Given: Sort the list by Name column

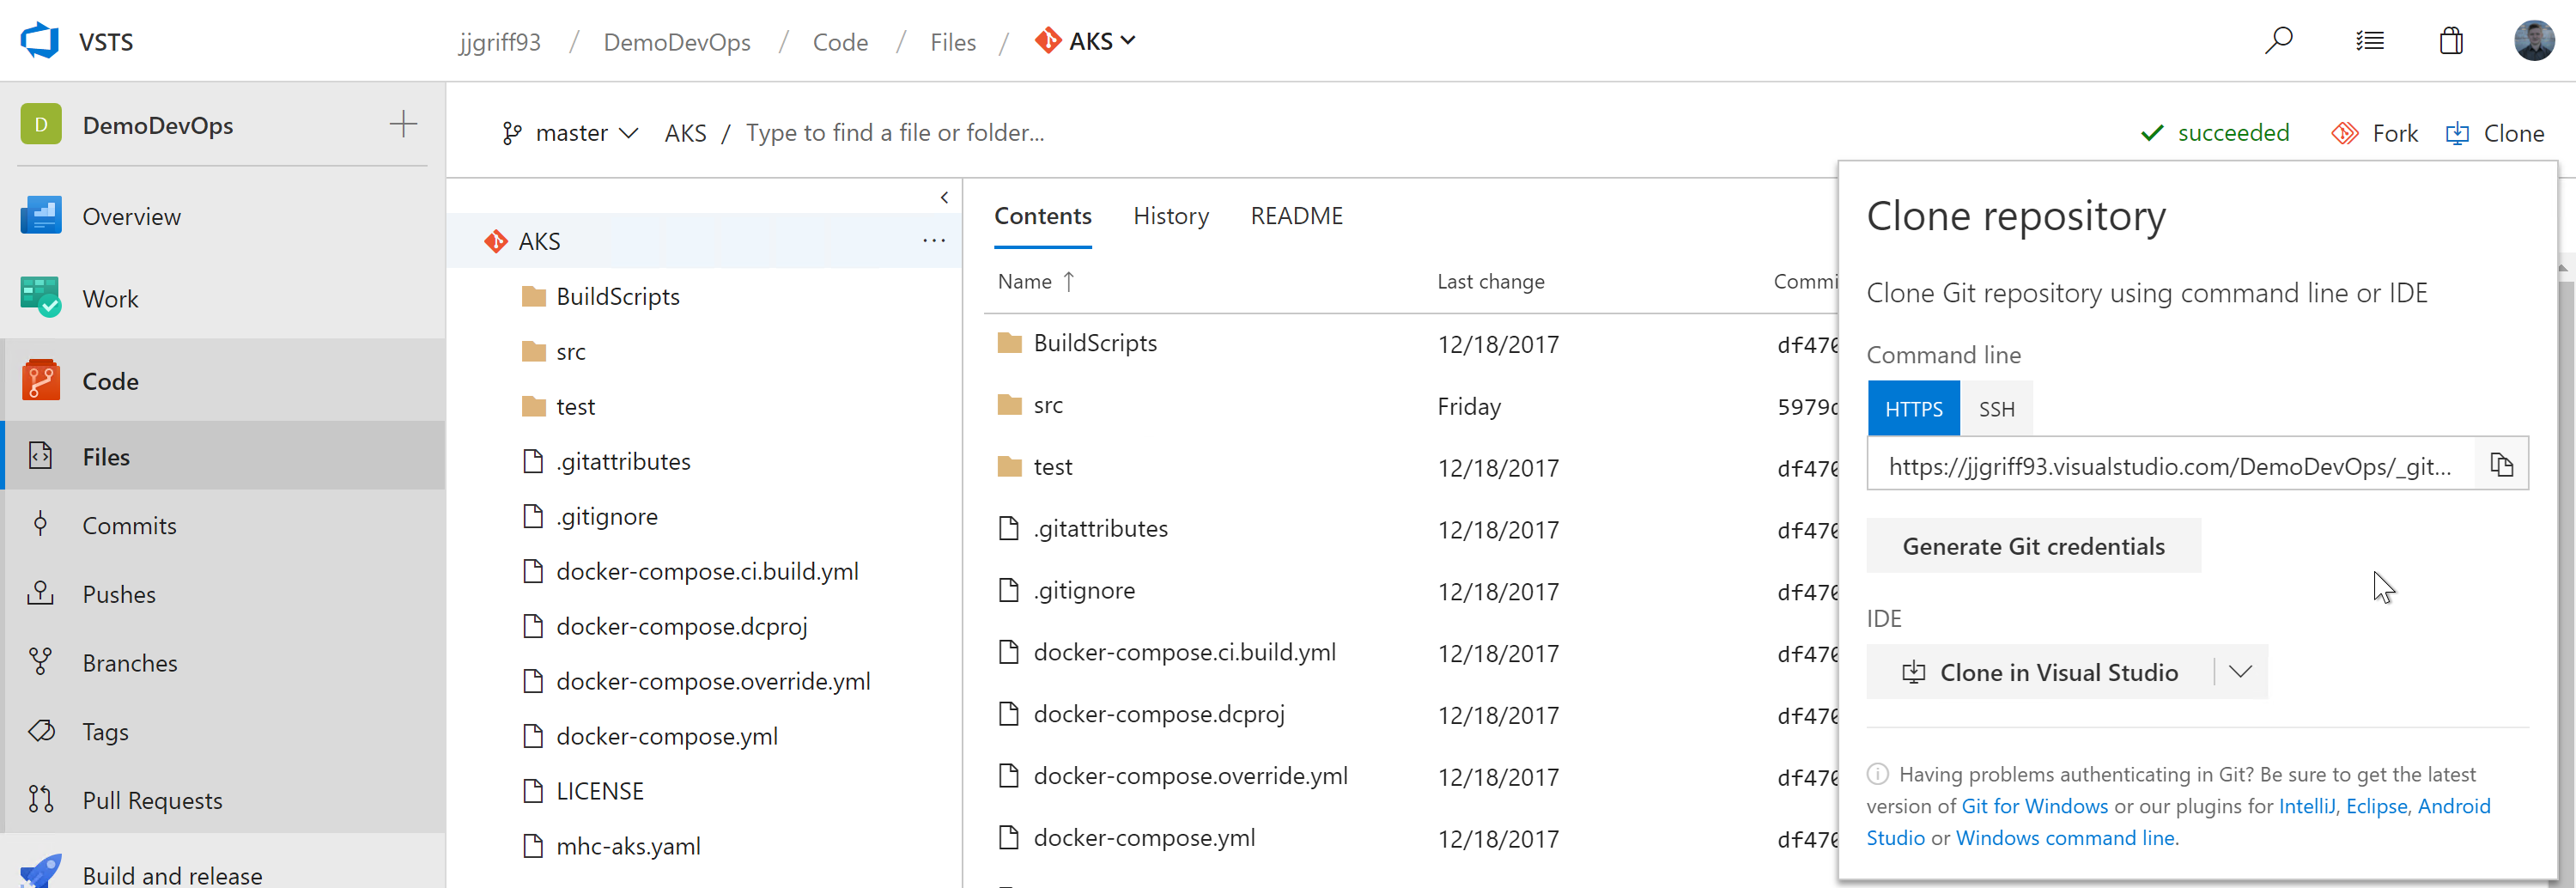Looking at the screenshot, I should [1036, 282].
